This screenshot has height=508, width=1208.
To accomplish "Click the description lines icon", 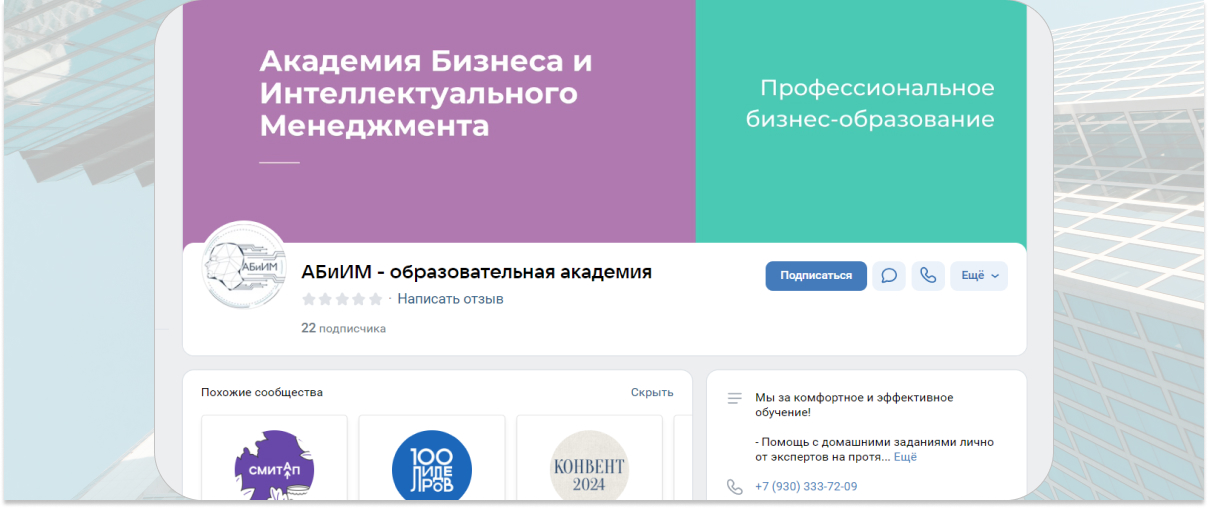I will tap(735, 398).
